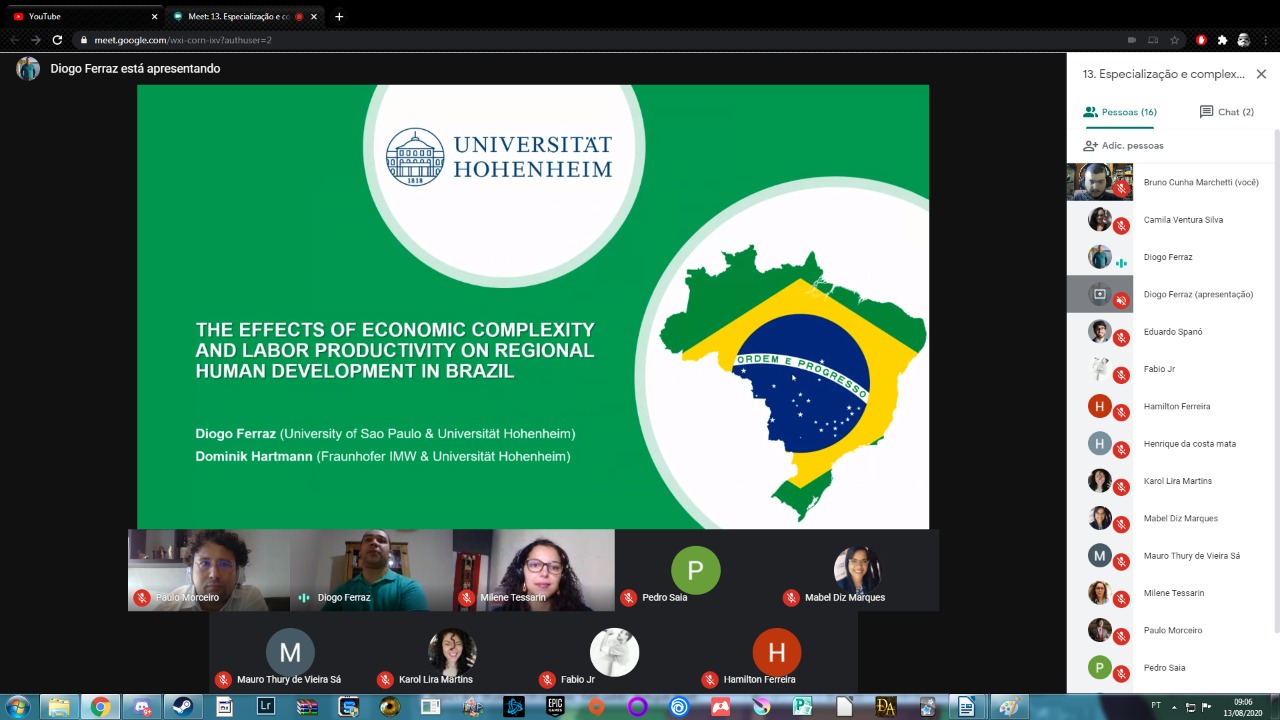1280x720 pixels.
Task: Switch to the Meet browser tab
Action: click(x=245, y=16)
